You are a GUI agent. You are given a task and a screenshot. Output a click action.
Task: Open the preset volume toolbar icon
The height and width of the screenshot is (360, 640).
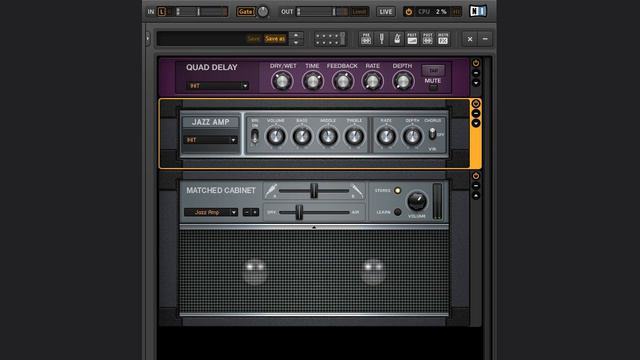[412, 39]
